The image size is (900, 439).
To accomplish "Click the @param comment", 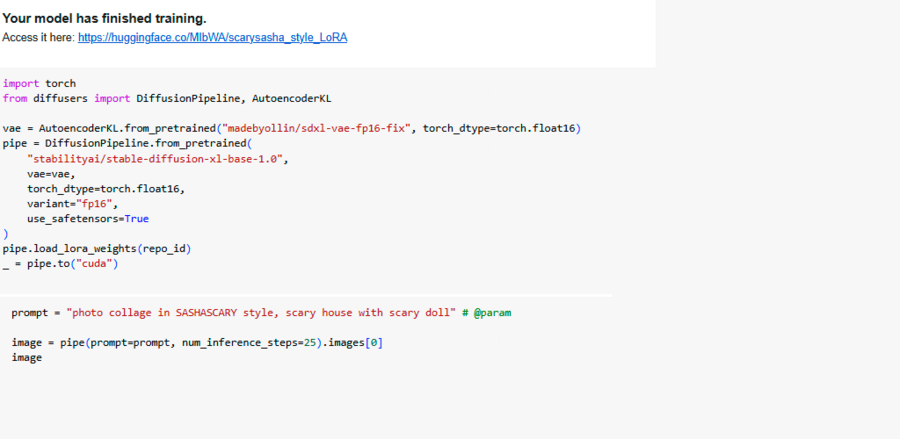I will [x=492, y=312].
